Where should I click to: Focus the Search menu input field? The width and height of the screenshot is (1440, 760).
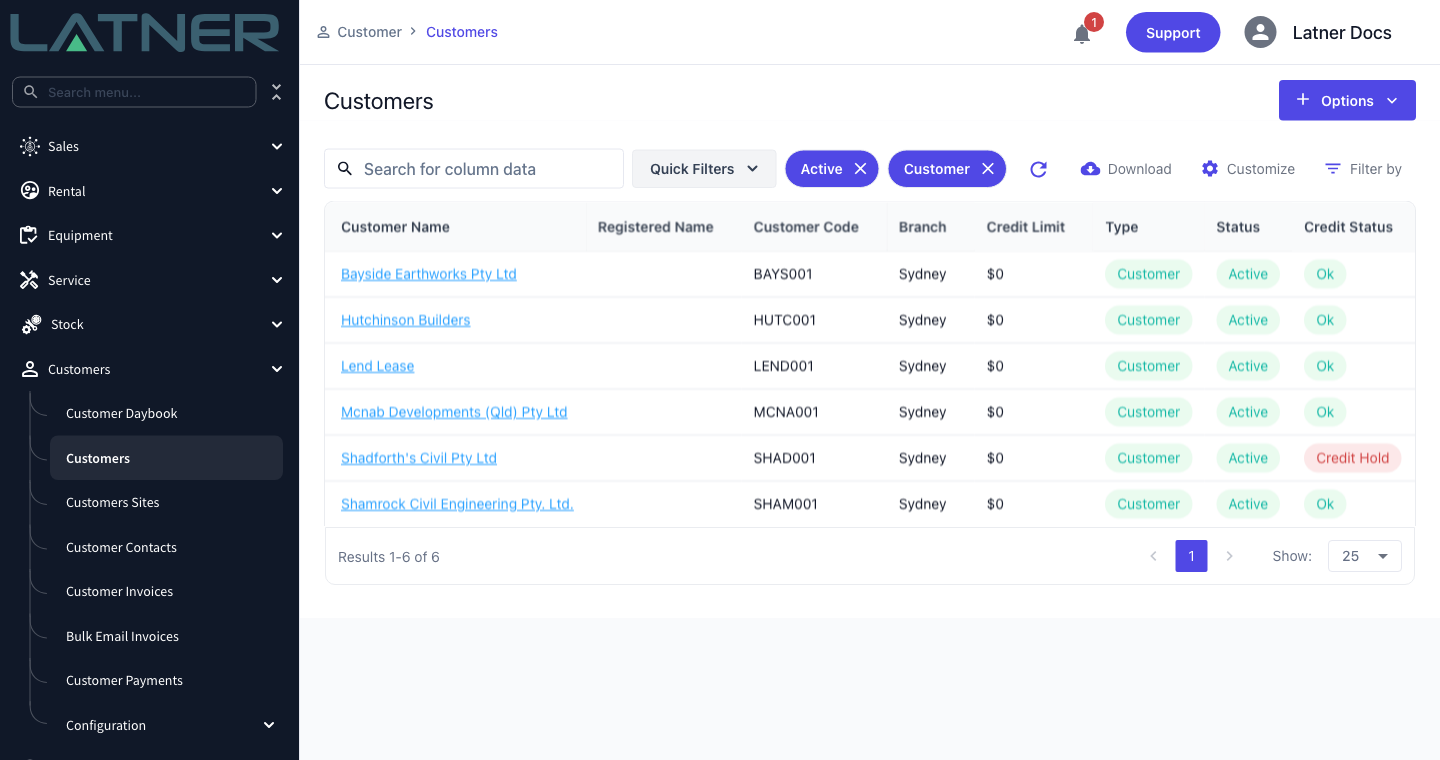point(134,92)
